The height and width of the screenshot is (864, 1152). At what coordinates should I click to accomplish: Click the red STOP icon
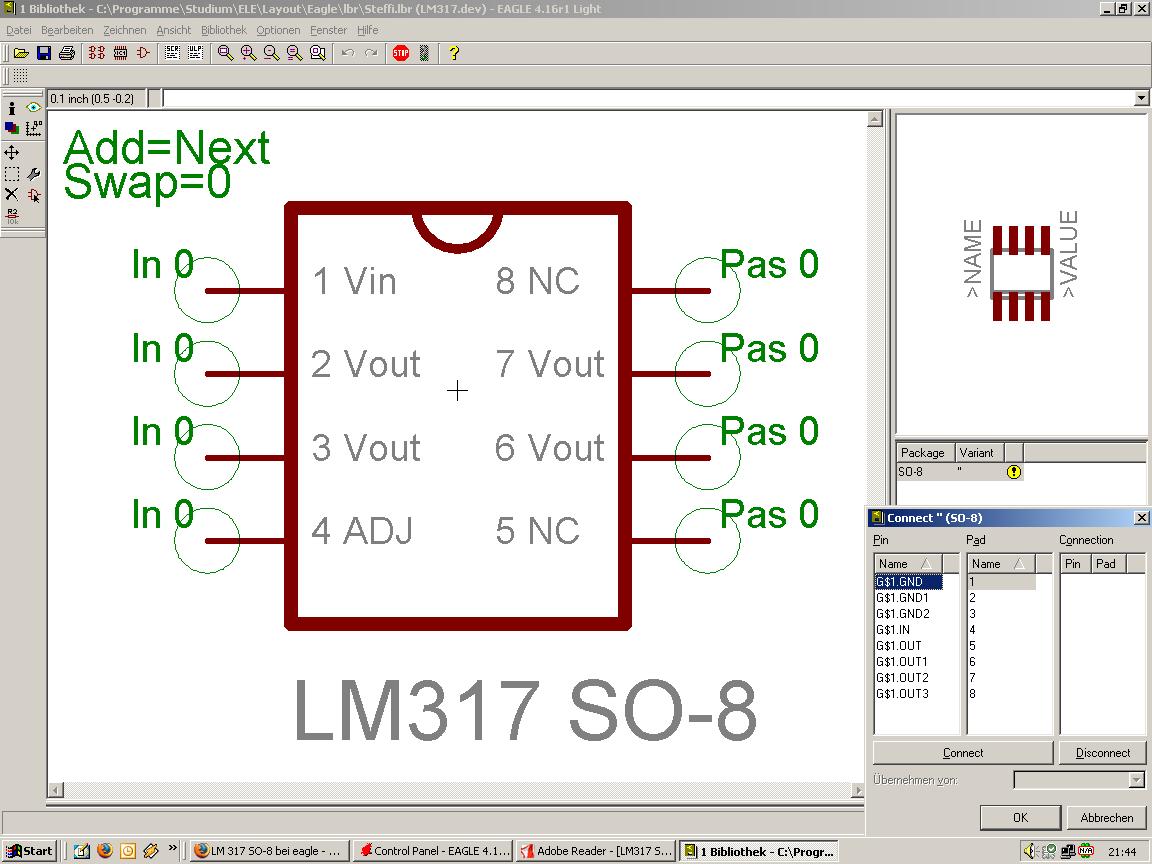[401, 53]
